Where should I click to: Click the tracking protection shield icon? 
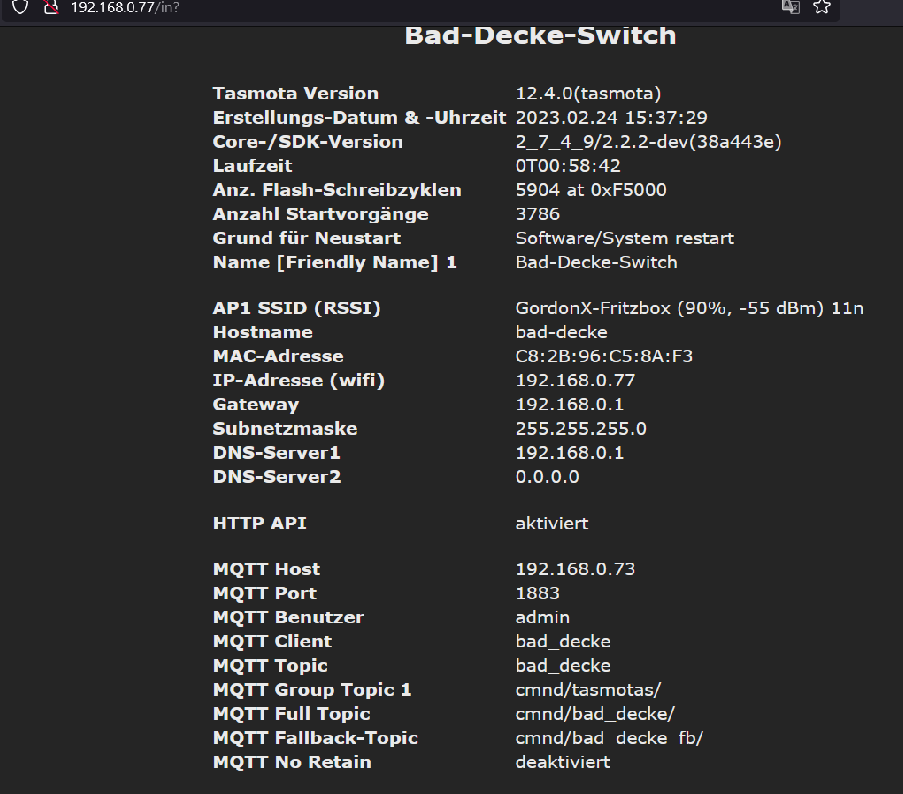[x=20, y=7]
